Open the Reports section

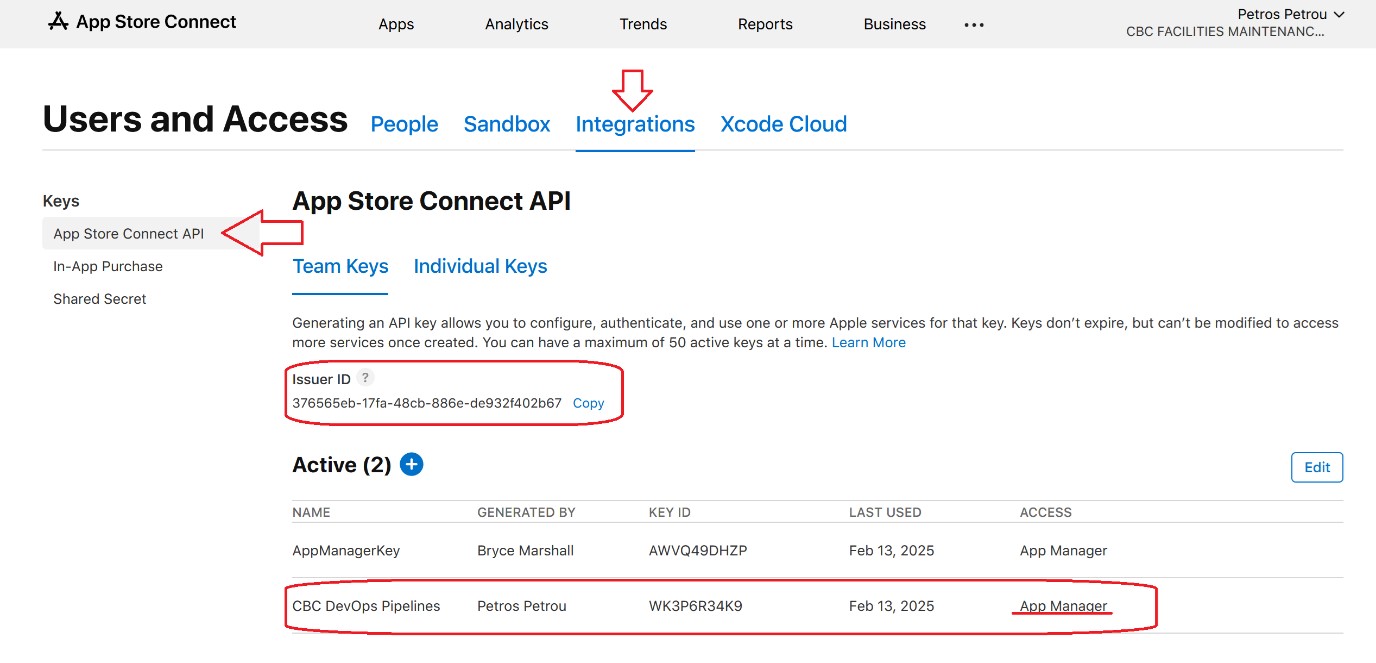pos(765,24)
